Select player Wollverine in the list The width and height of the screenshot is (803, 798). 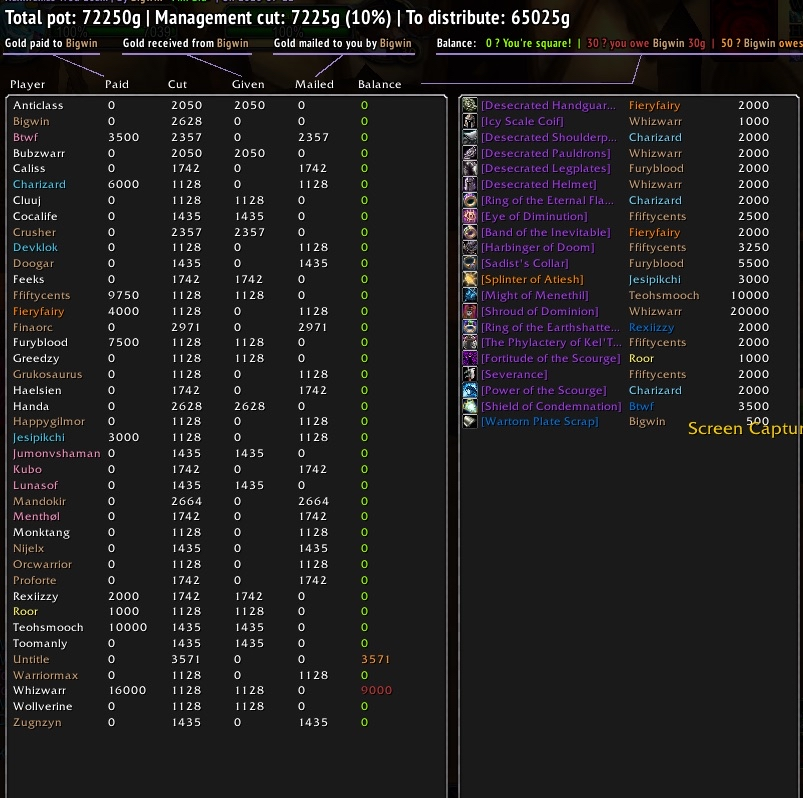pos(43,706)
